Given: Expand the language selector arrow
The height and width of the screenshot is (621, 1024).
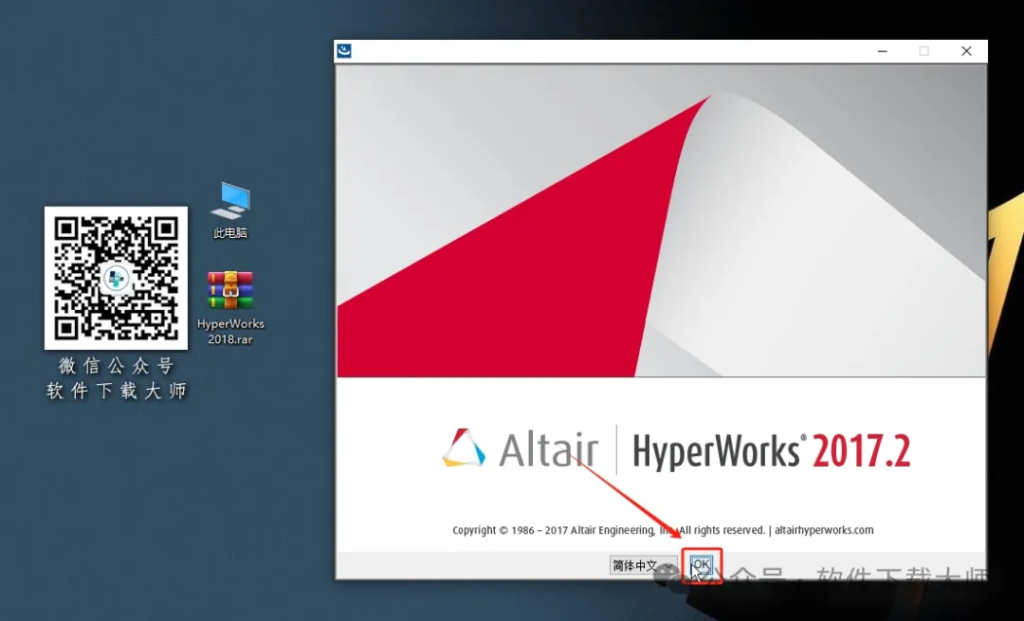Looking at the screenshot, I should tap(668, 567).
